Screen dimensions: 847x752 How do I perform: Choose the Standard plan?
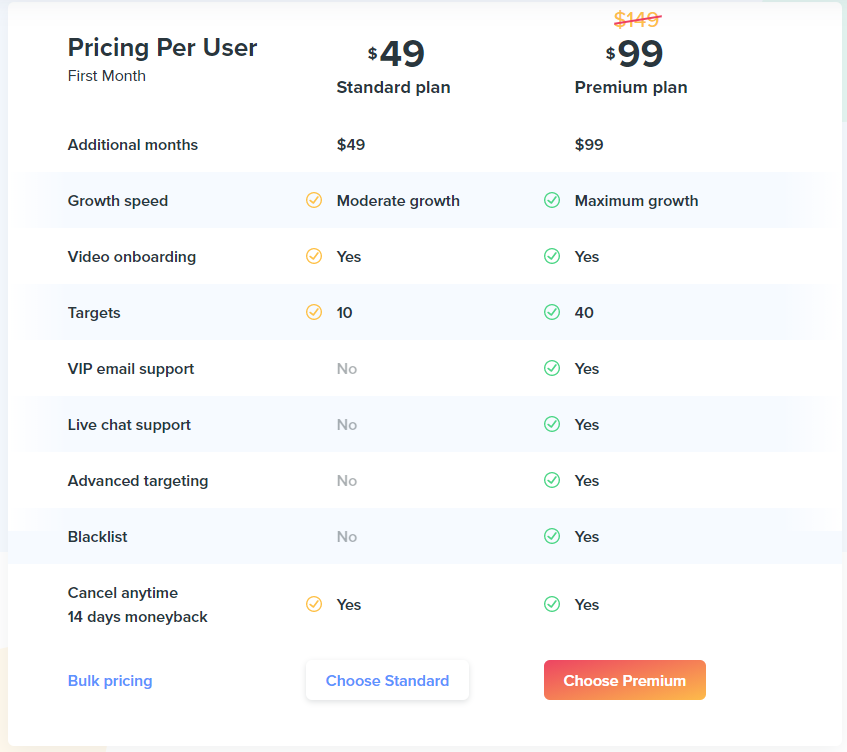[x=387, y=680]
